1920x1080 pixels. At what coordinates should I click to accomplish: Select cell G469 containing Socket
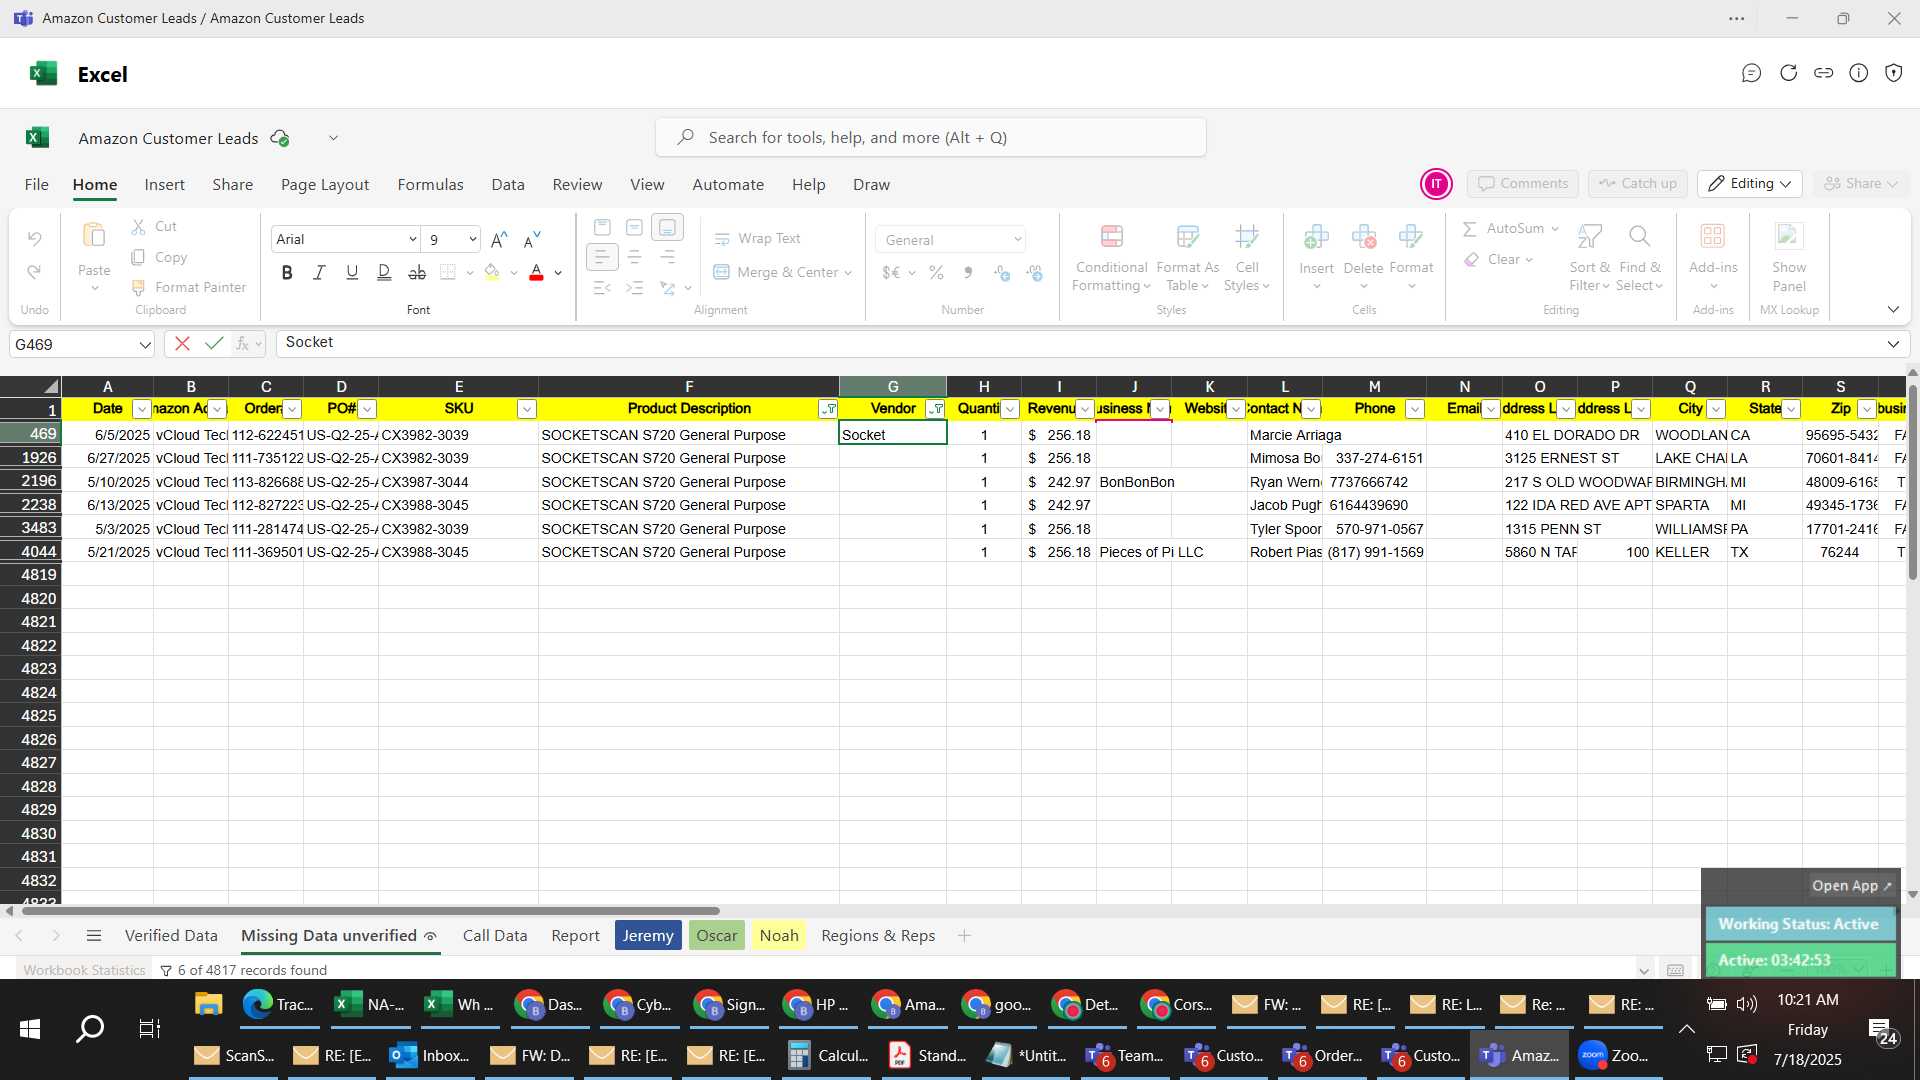[x=892, y=435]
